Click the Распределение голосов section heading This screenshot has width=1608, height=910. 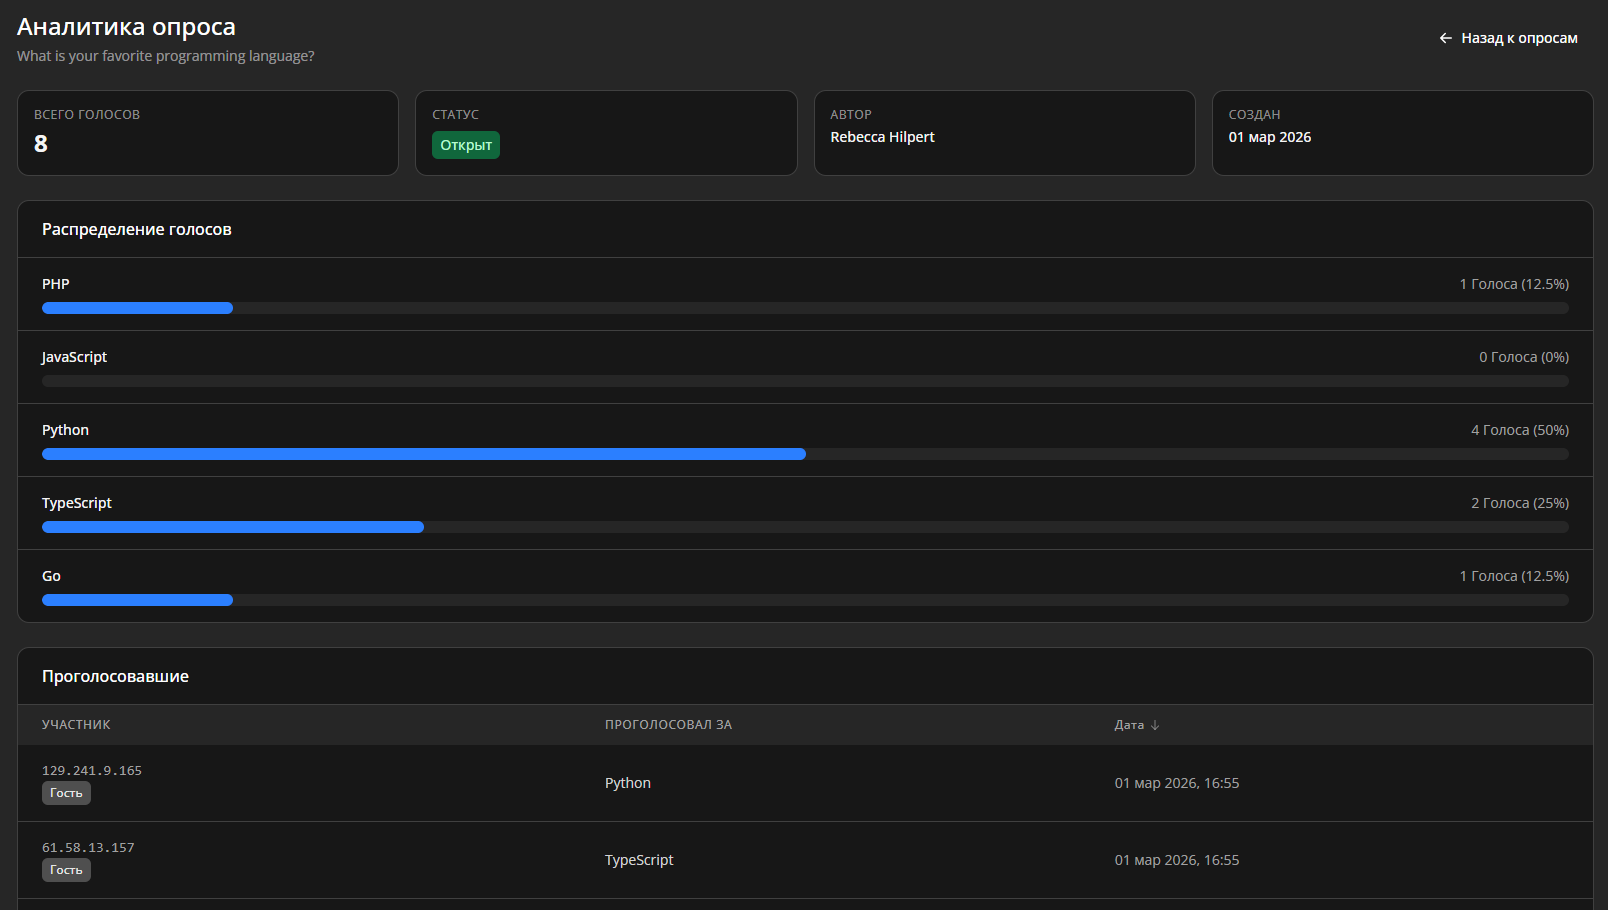pos(137,229)
